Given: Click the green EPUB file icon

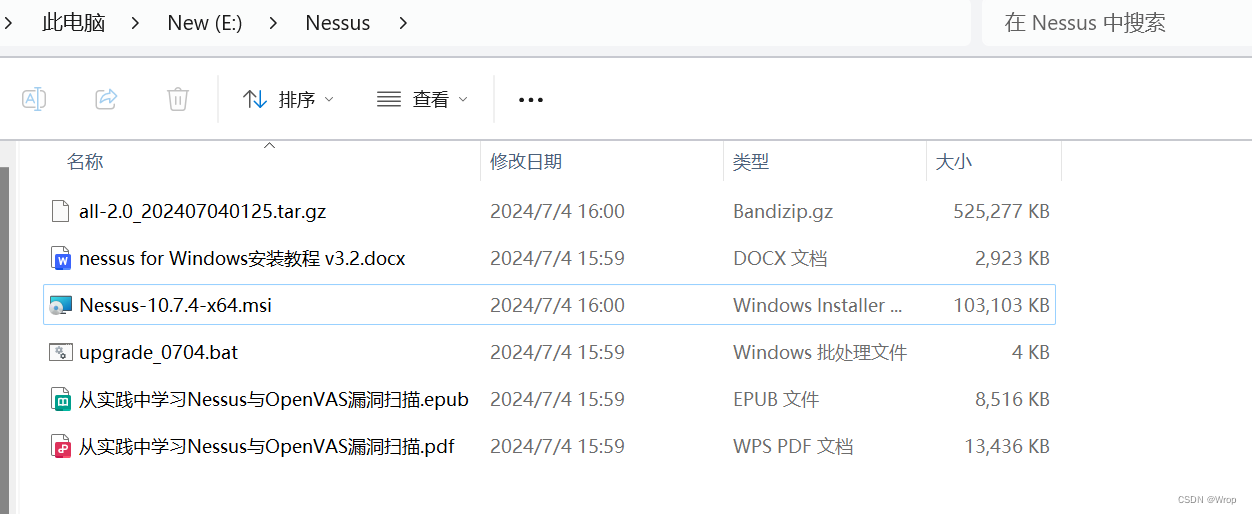Looking at the screenshot, I should [61, 399].
